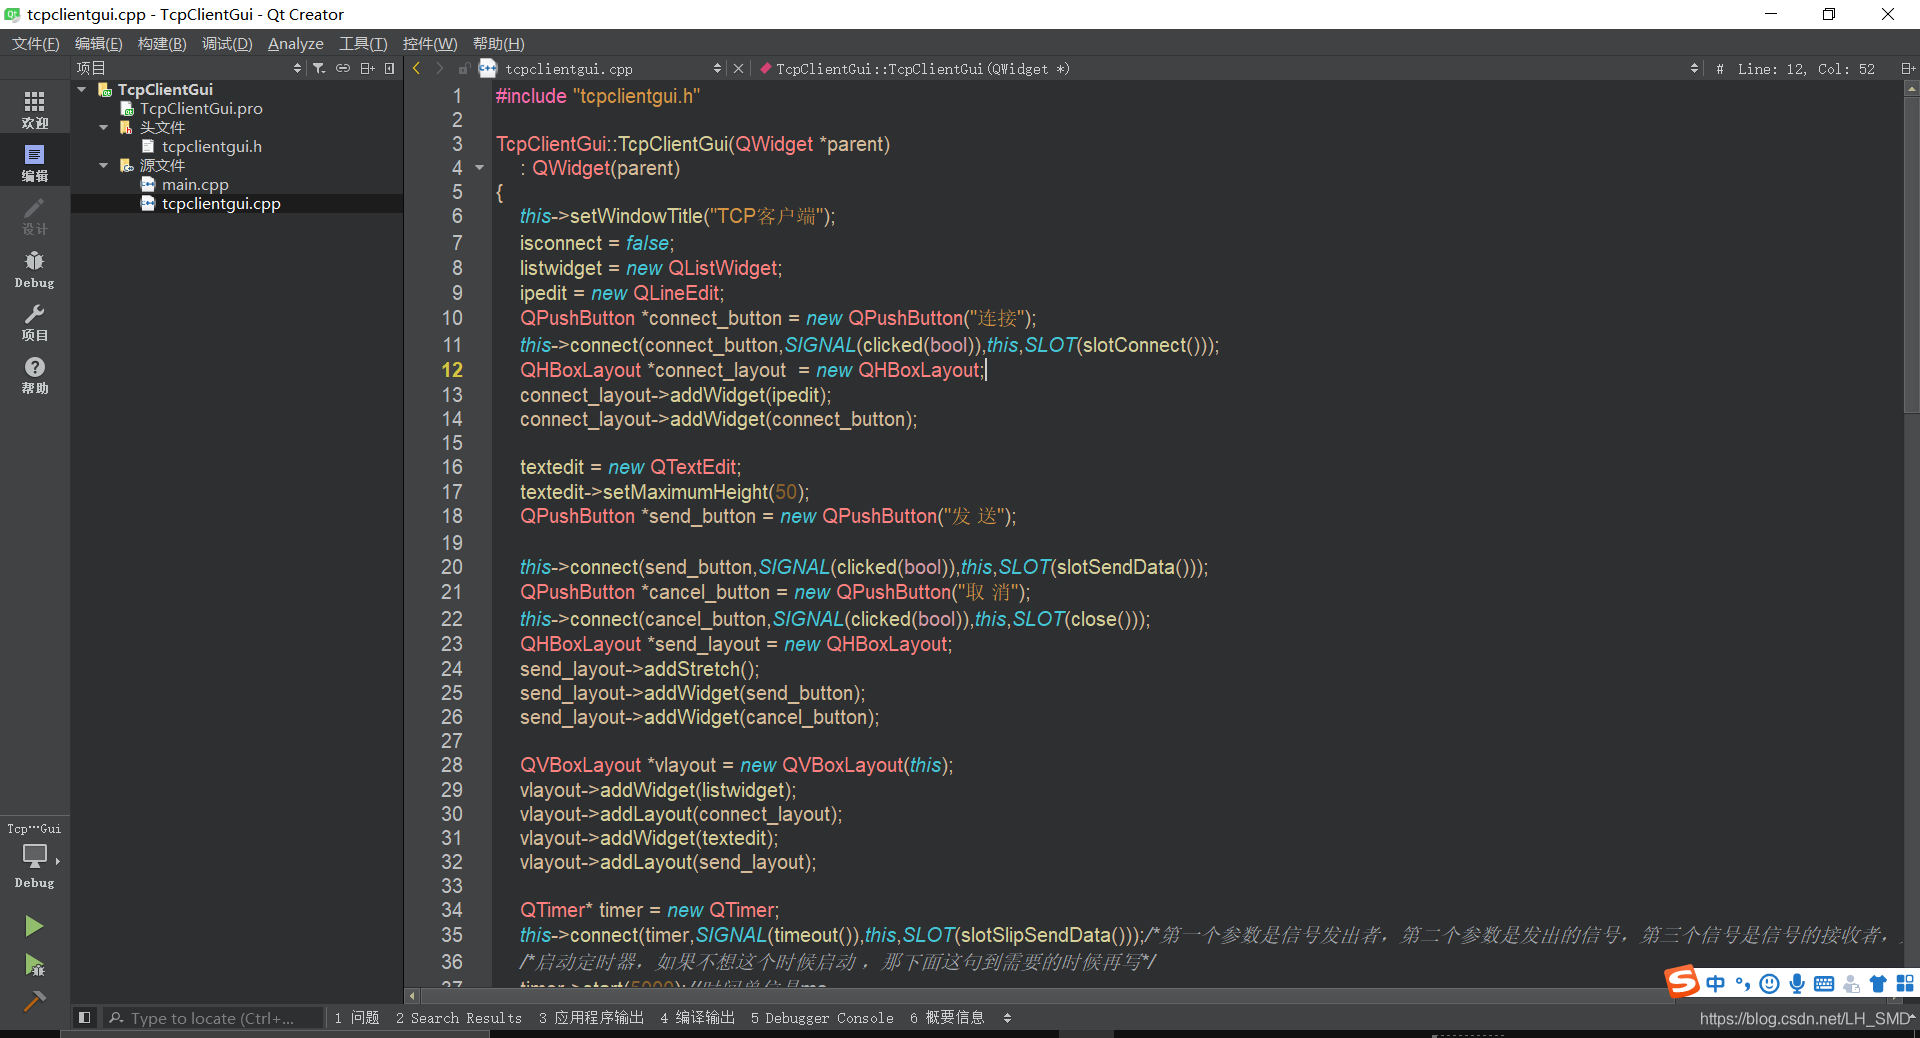The height and width of the screenshot is (1038, 1920).
Task: Open the 构建(B) menu
Action: click(162, 43)
